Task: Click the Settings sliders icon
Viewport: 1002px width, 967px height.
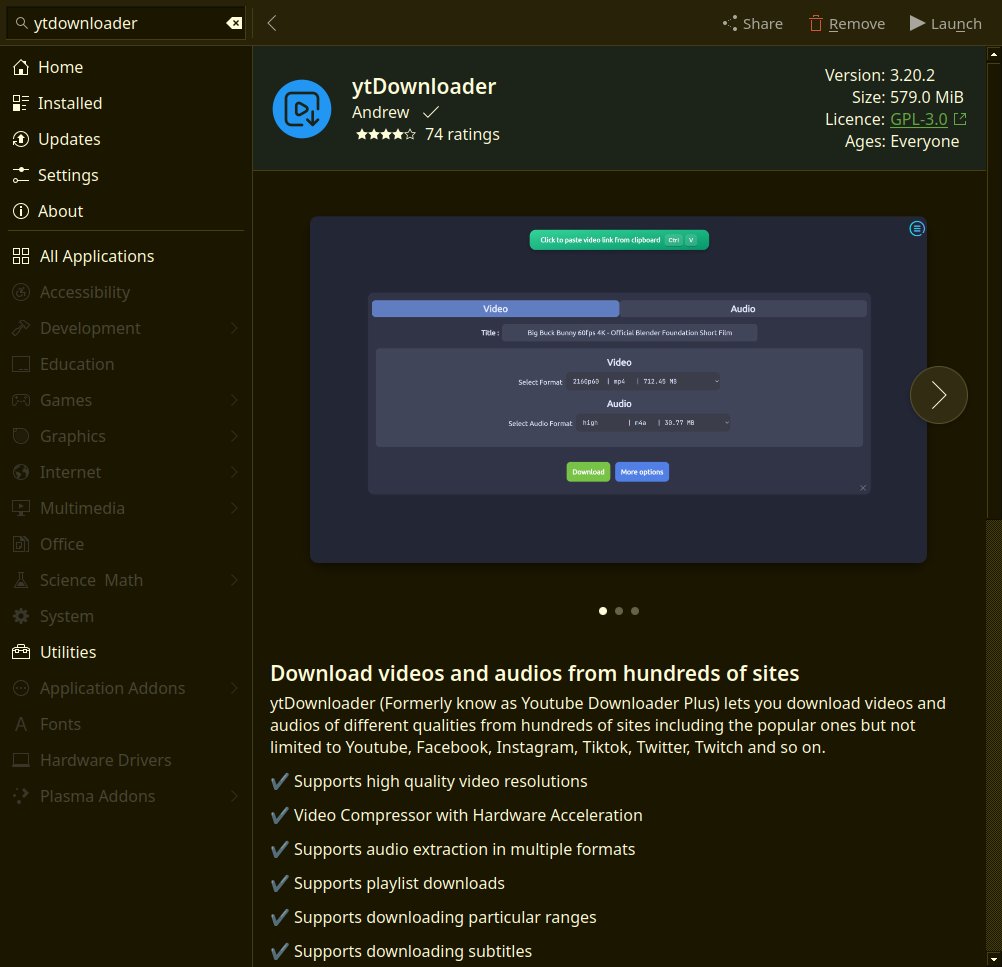Action: click(21, 175)
